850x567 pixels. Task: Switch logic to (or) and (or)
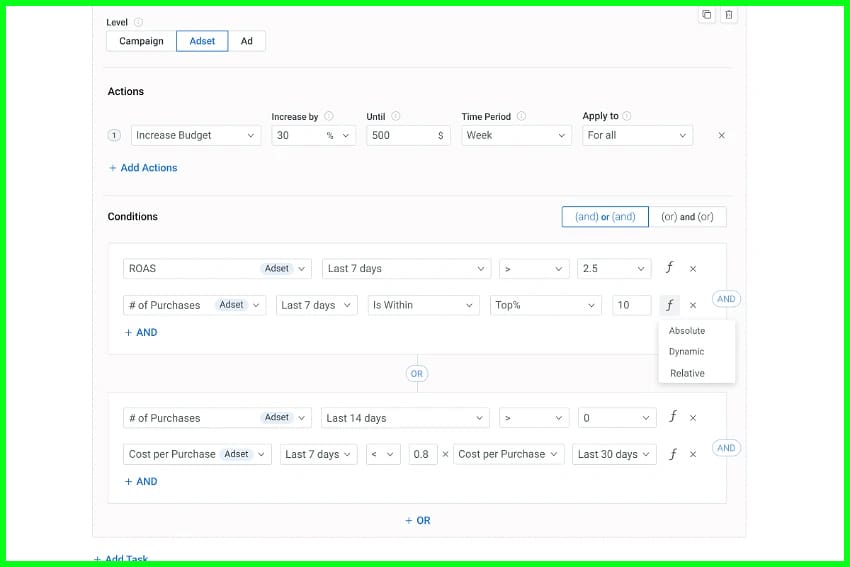687,217
